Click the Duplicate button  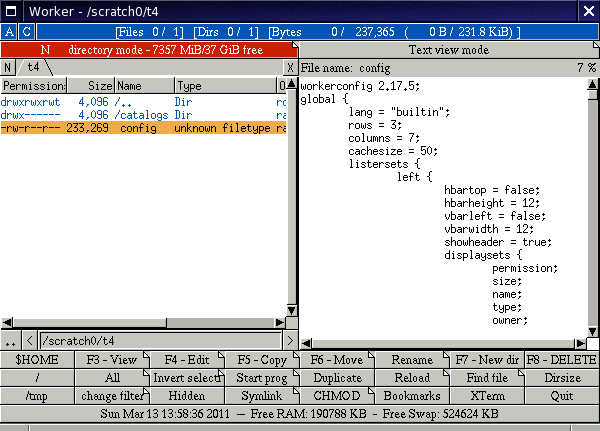(337, 378)
